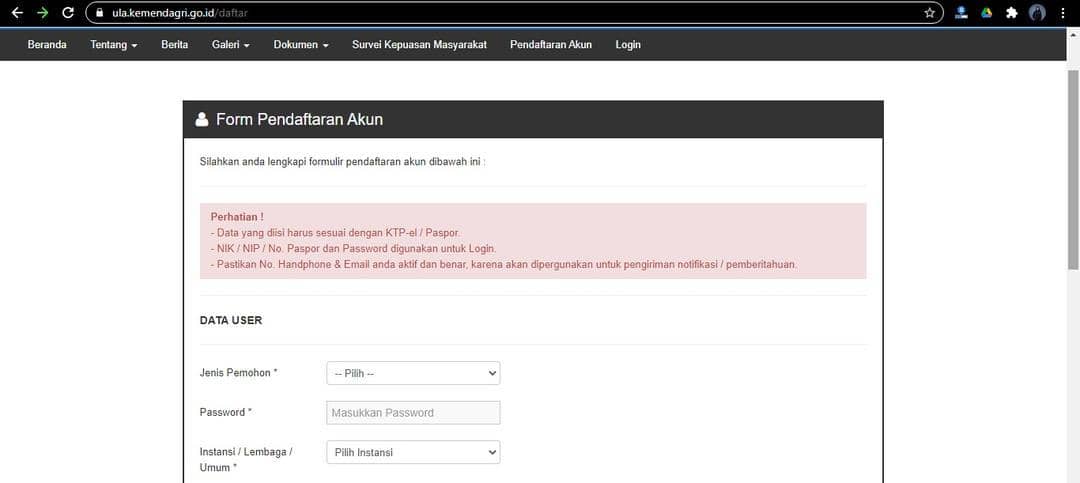The width and height of the screenshot is (1080, 483).
Task: Click the browser back arrow
Action: 17,13
